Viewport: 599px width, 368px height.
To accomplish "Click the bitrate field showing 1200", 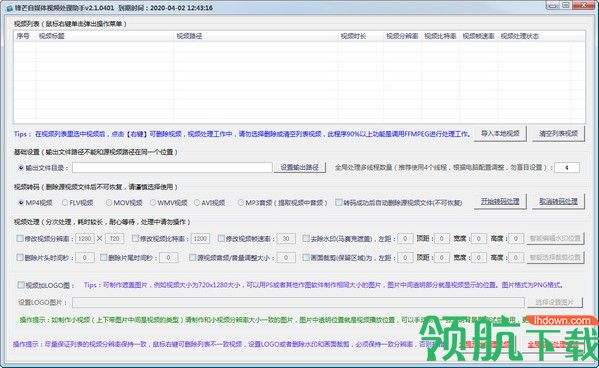I will 200,238.
